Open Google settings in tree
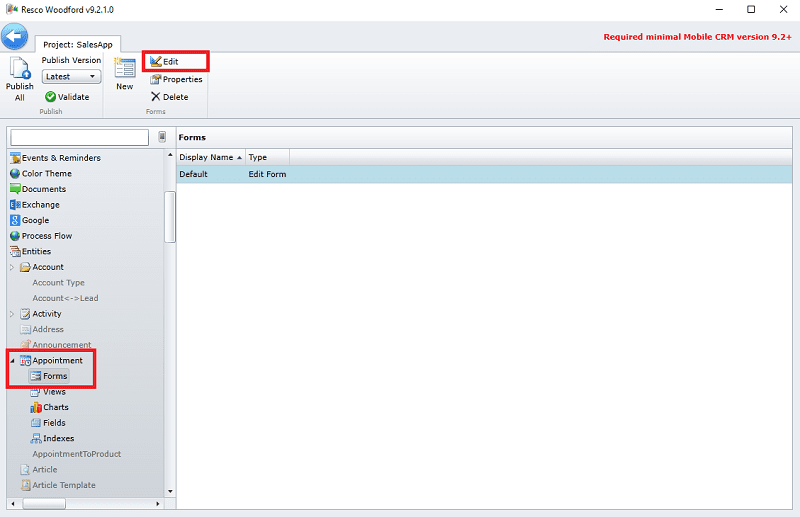The width and height of the screenshot is (800, 517). coord(30,220)
